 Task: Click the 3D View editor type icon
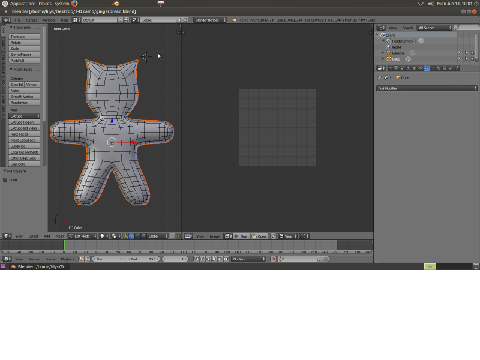point(7,236)
